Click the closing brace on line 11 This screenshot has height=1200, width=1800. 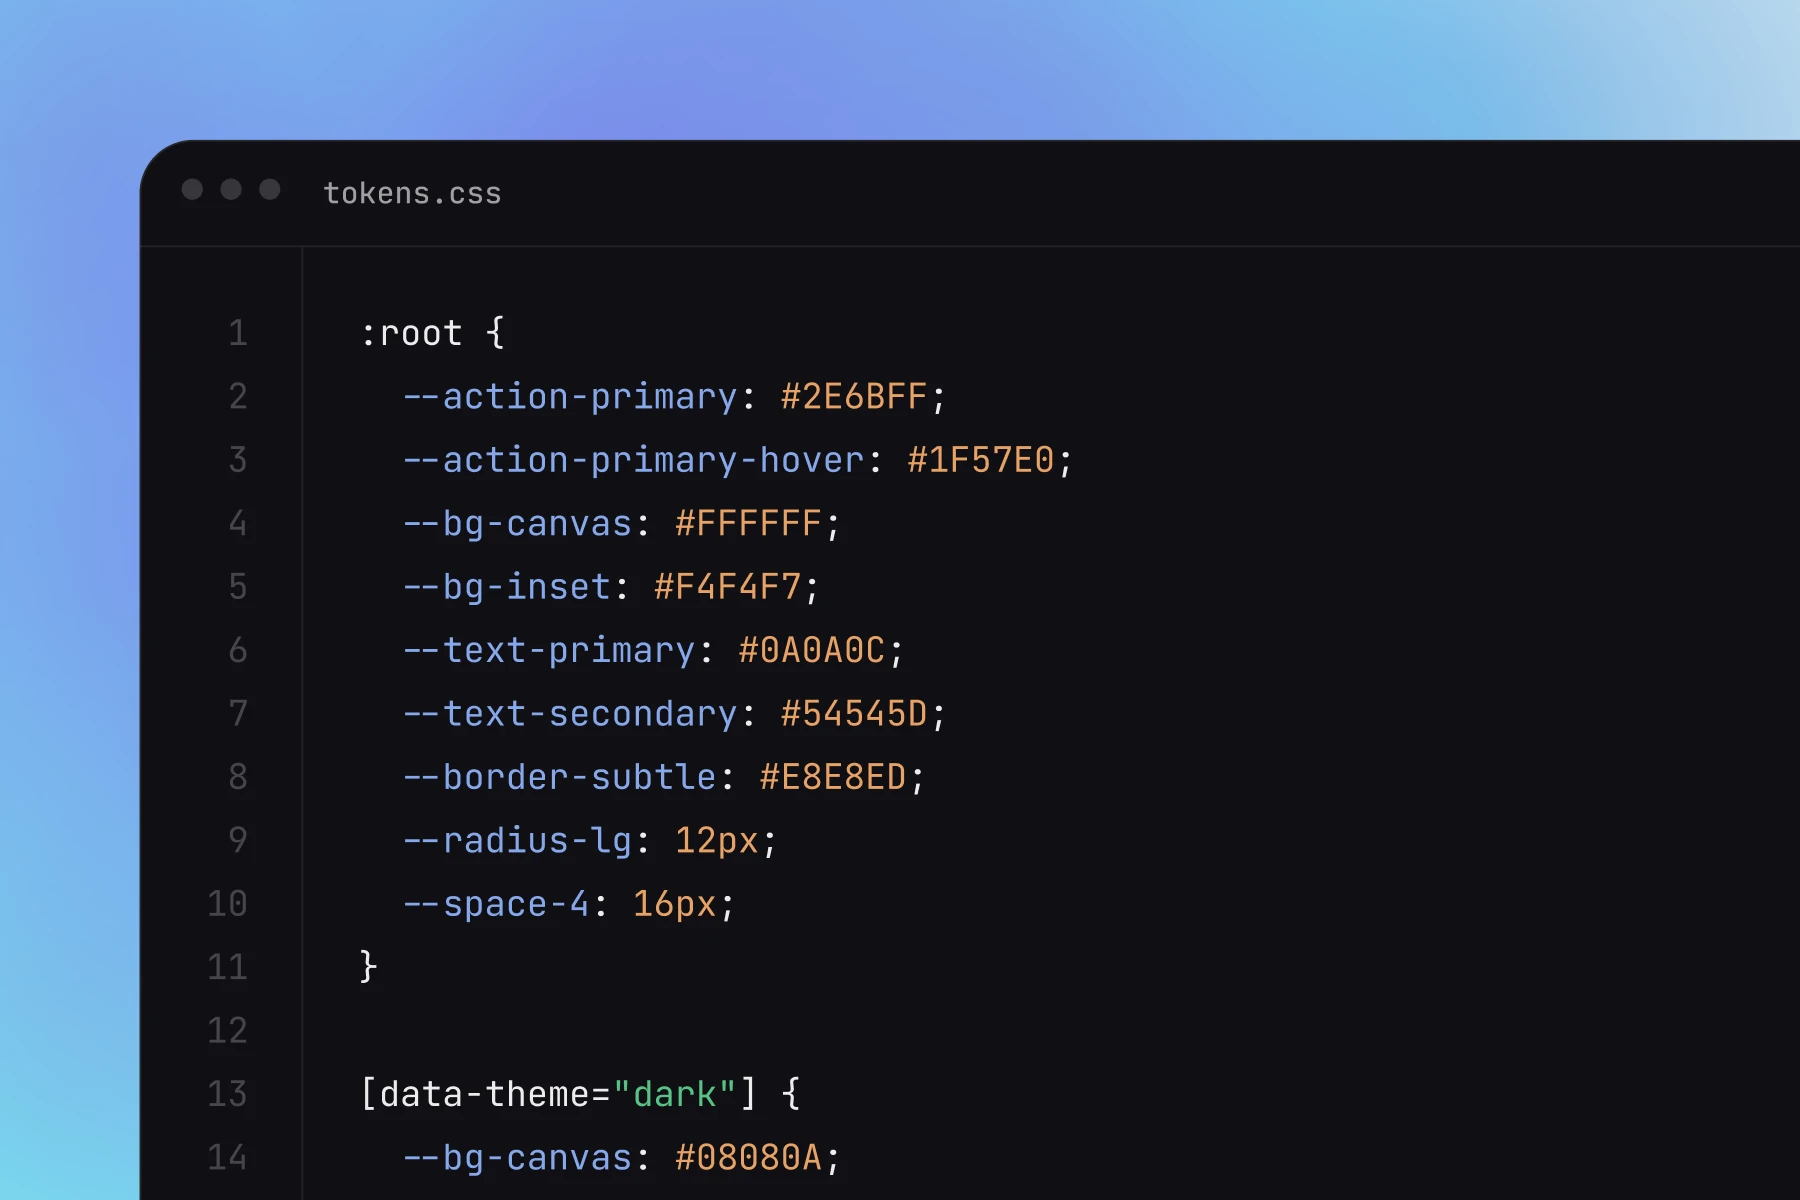tap(369, 967)
